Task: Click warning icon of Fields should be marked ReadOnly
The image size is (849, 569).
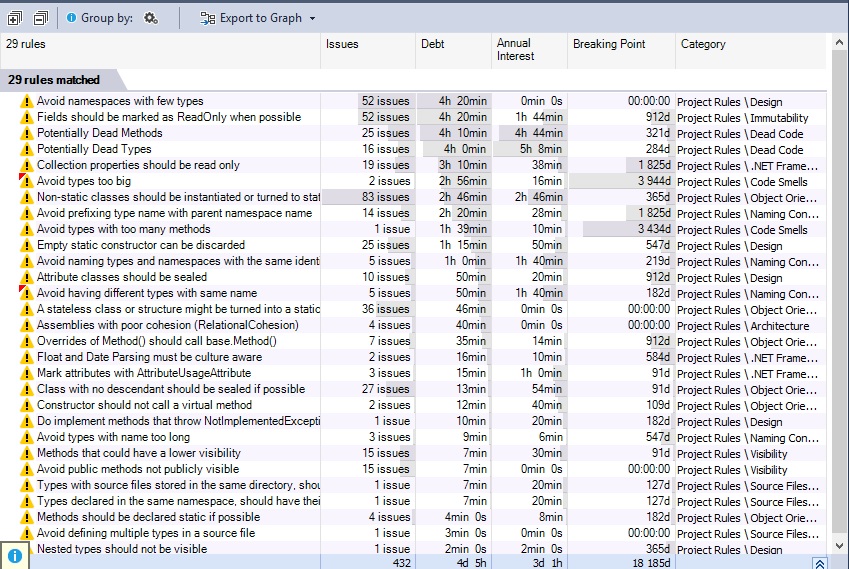Action: (x=26, y=117)
